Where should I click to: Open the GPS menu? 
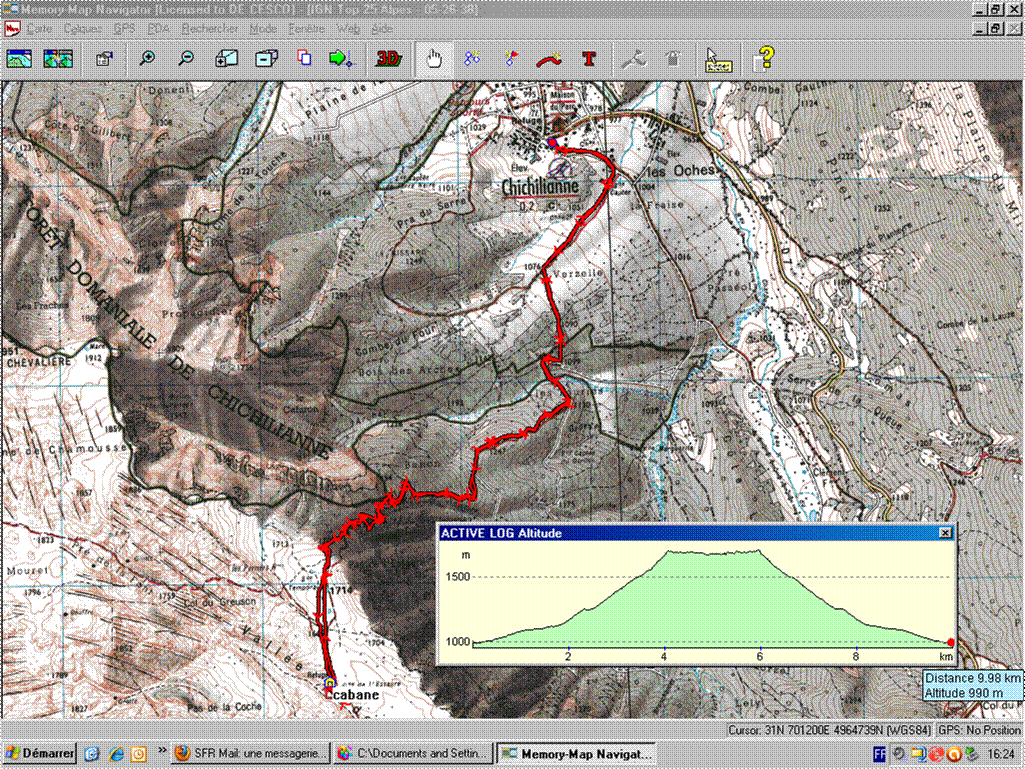pos(124,29)
